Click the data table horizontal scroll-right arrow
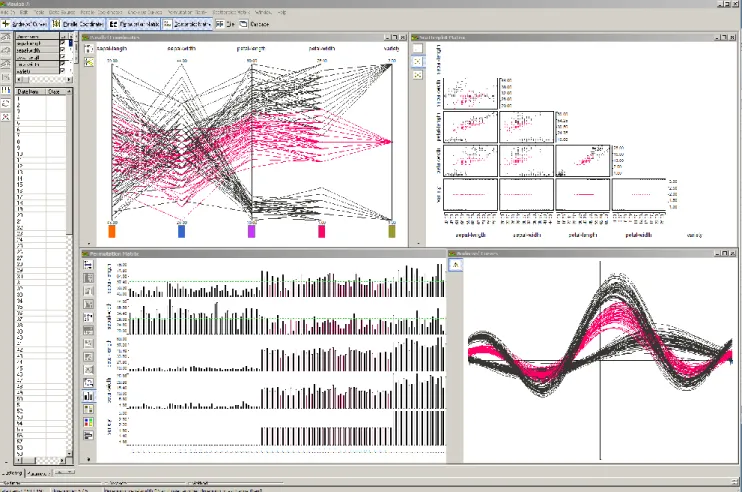Screen dimensions: 742x492 coord(62,460)
